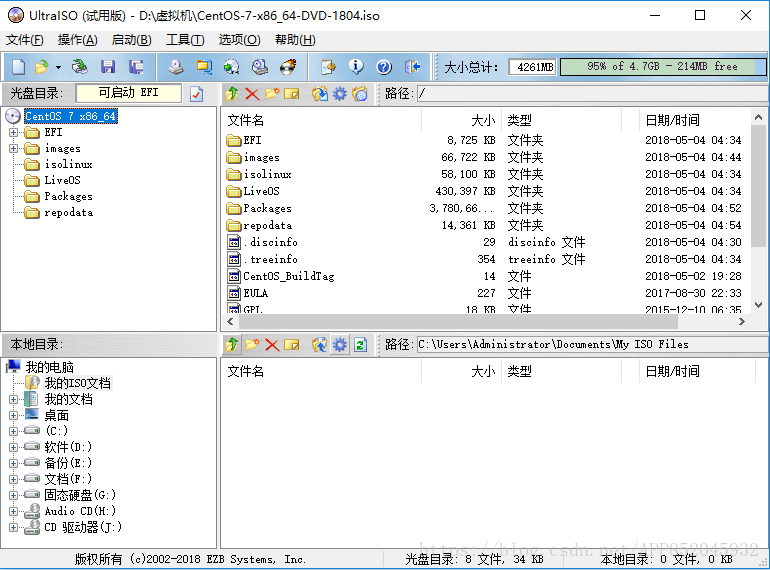770x570 pixels.
Task: Select 我的ISO文档 in local tree
Action: coord(78,383)
